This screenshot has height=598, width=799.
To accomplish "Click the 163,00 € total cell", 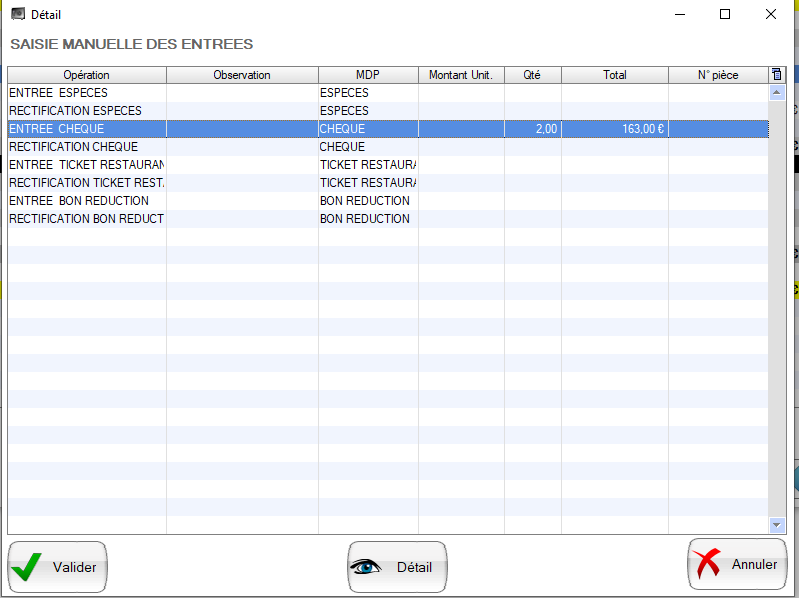I will point(614,129).
